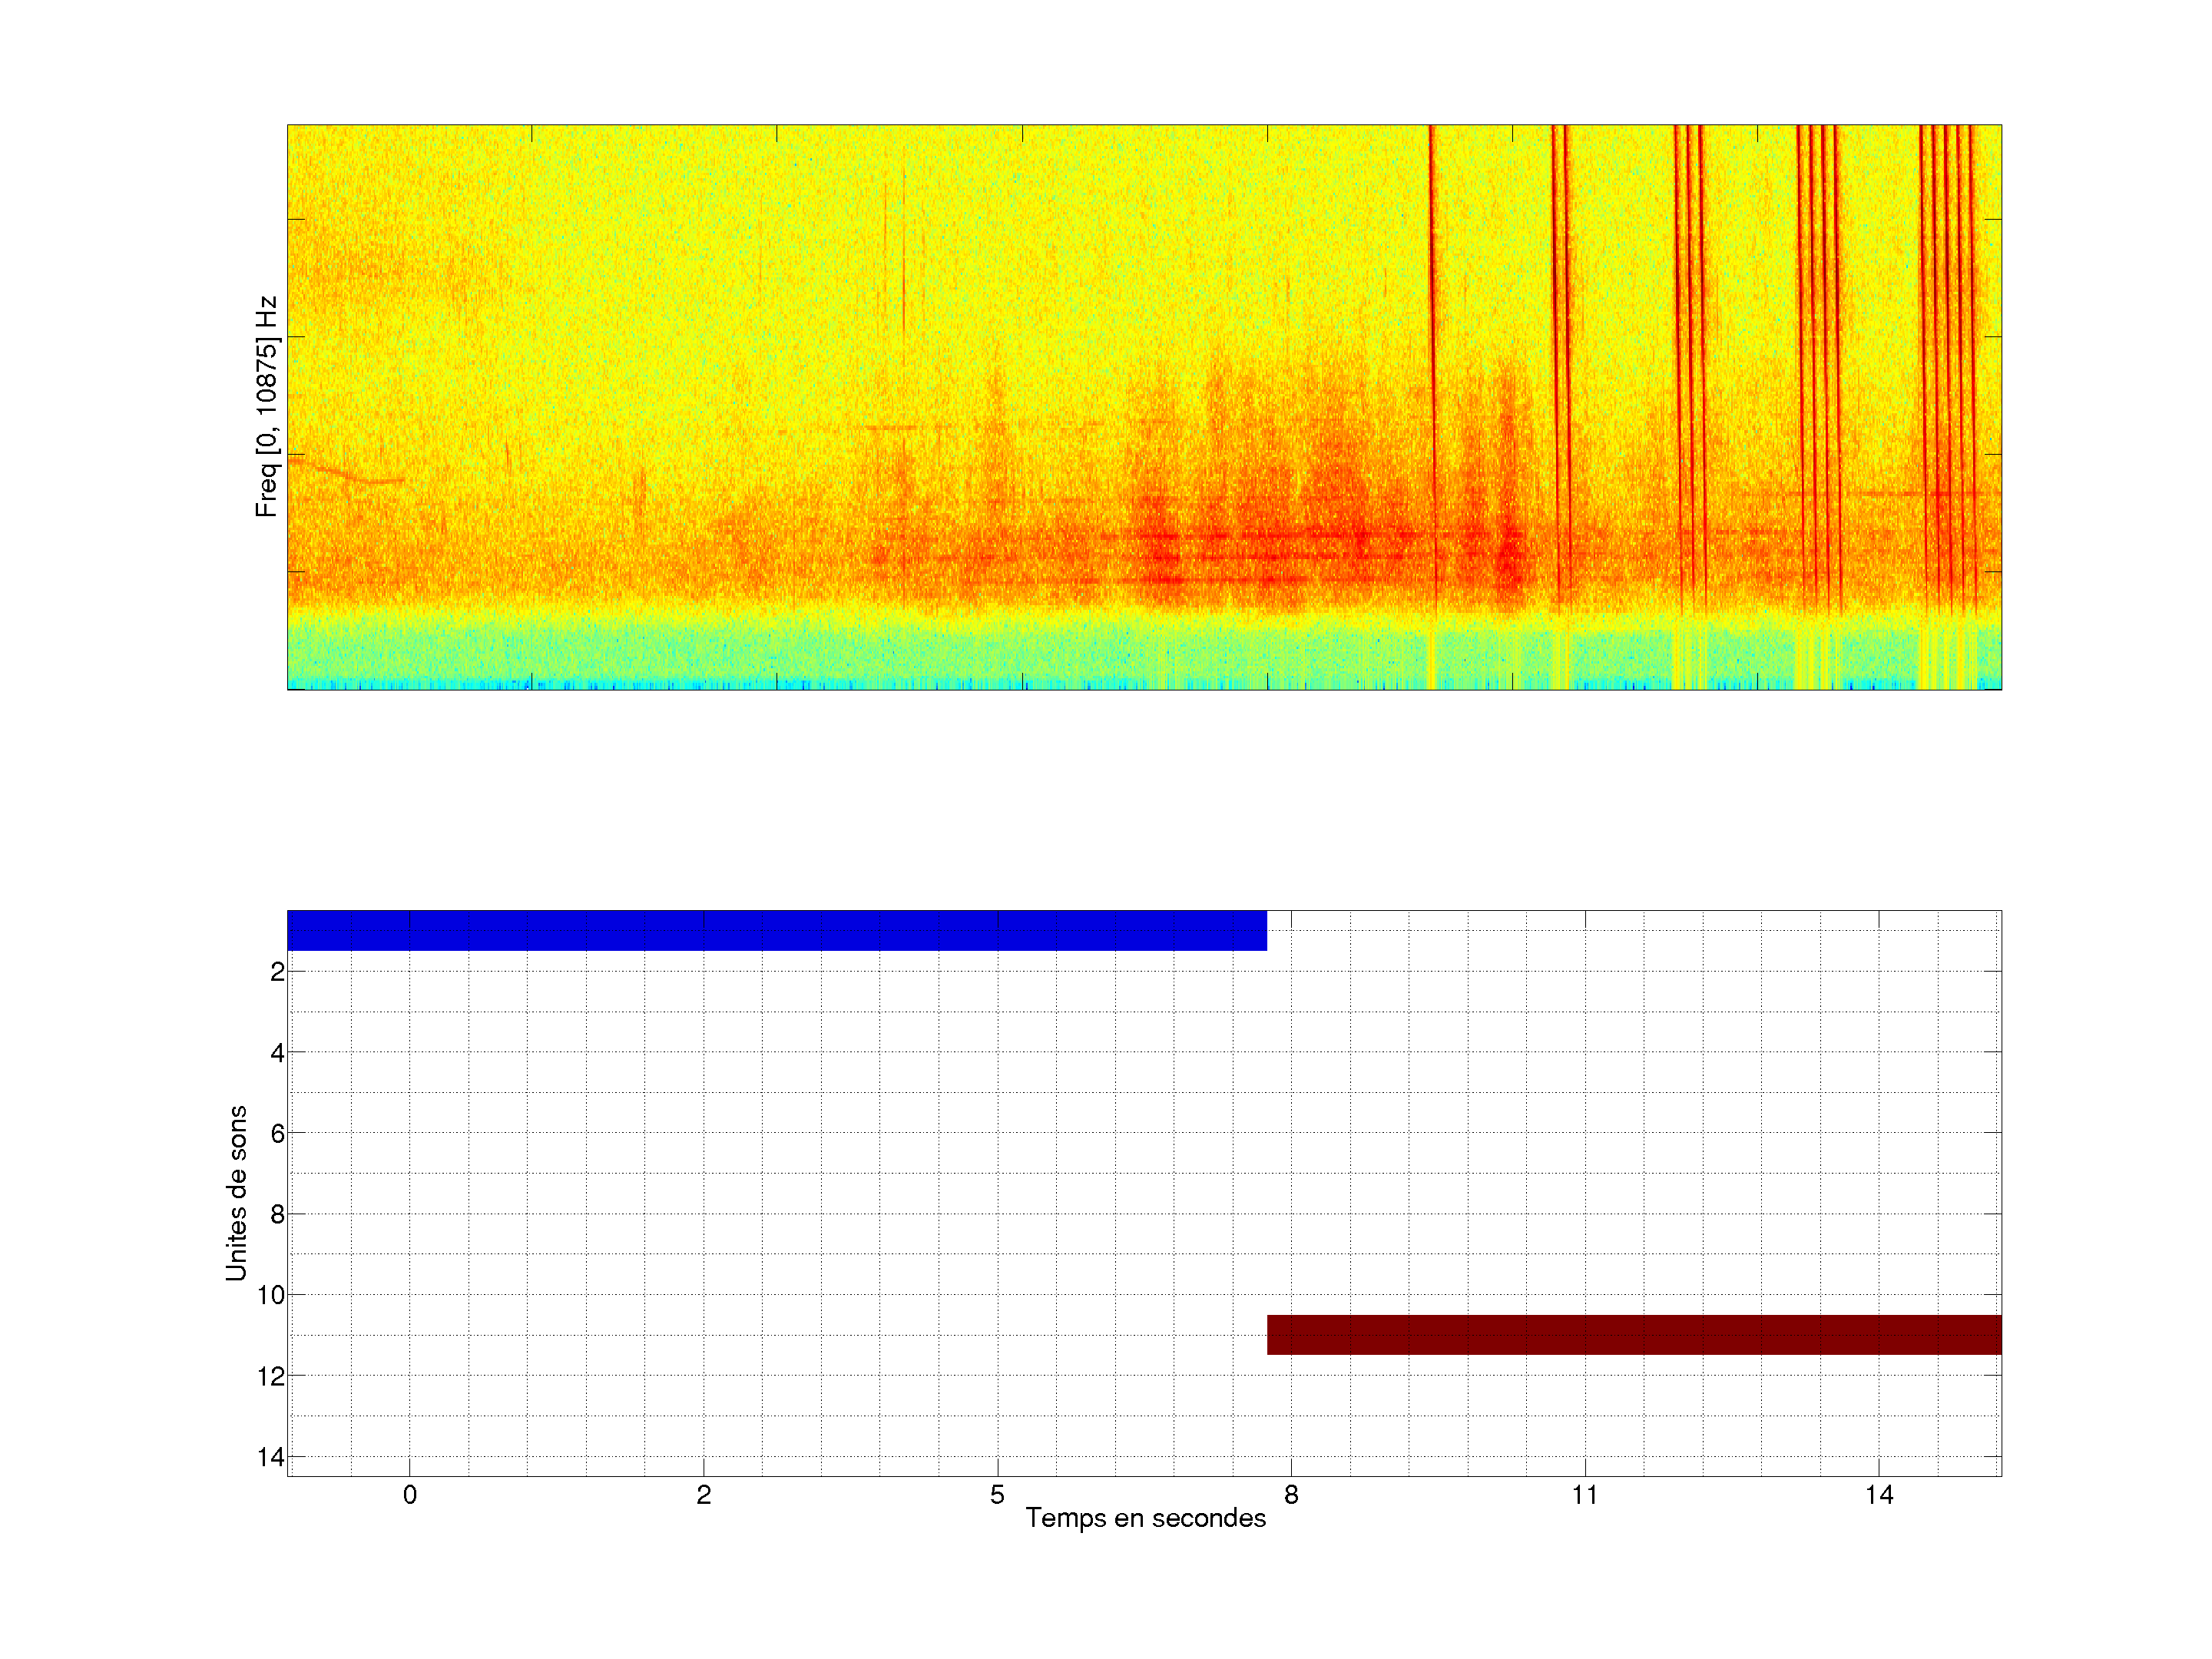The image size is (2212, 1659).
Task: Click the right end of the blue bar
Action: tap(1260, 930)
